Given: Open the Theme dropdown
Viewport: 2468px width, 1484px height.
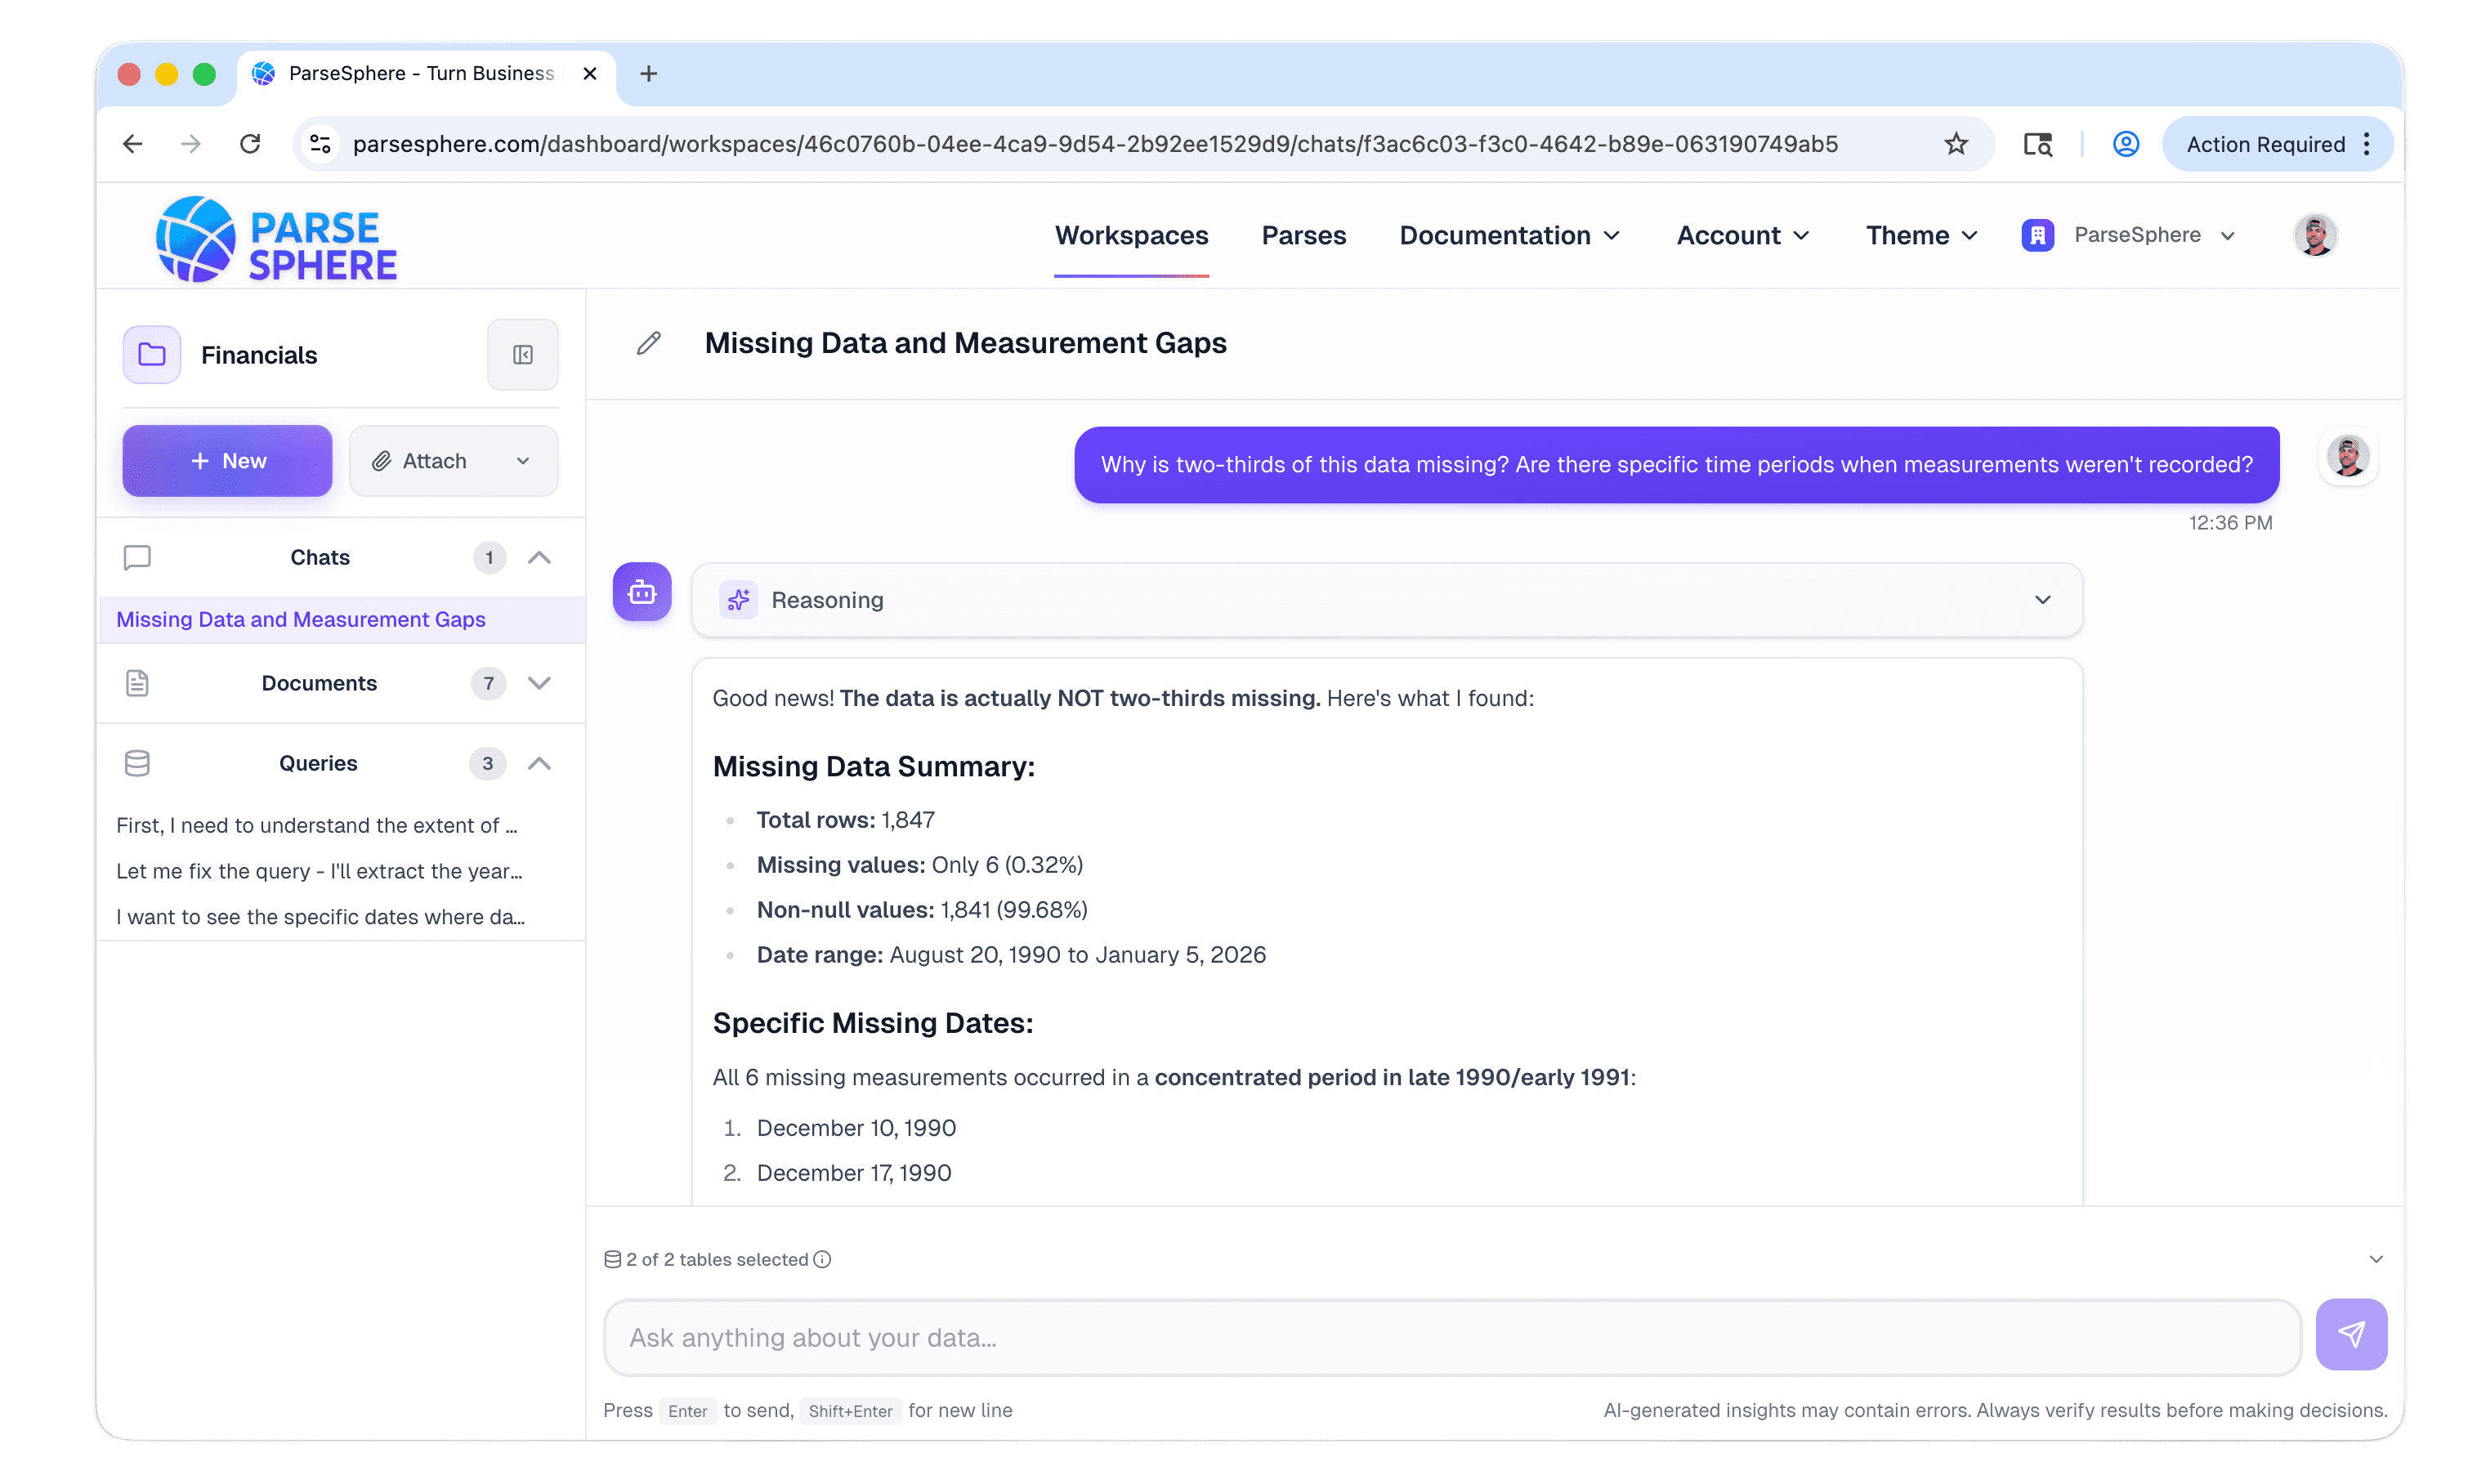Looking at the screenshot, I should tap(1919, 235).
